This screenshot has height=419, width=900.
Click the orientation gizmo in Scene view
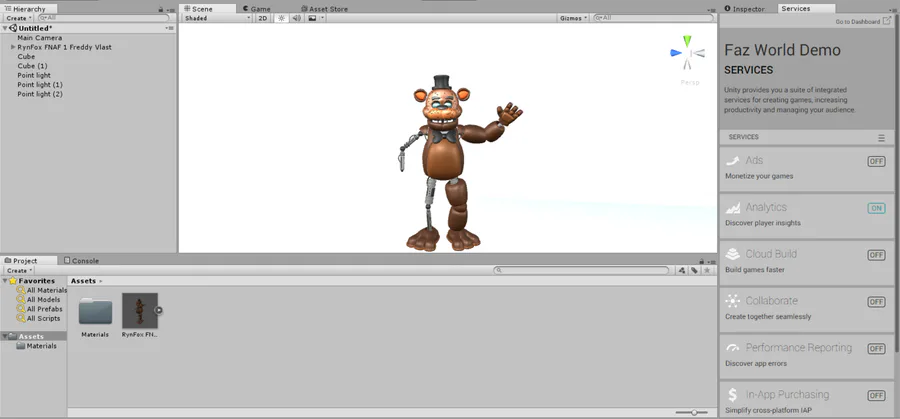click(x=688, y=53)
